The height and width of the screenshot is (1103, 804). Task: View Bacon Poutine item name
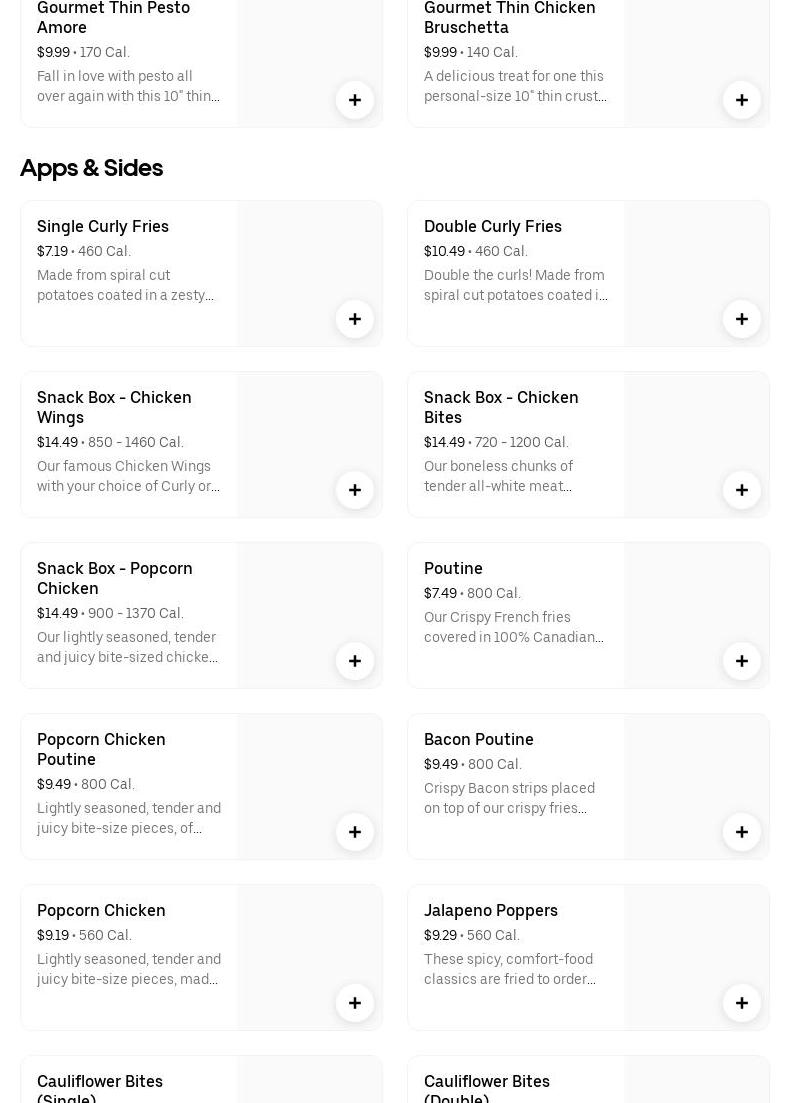pyautogui.click(x=479, y=739)
